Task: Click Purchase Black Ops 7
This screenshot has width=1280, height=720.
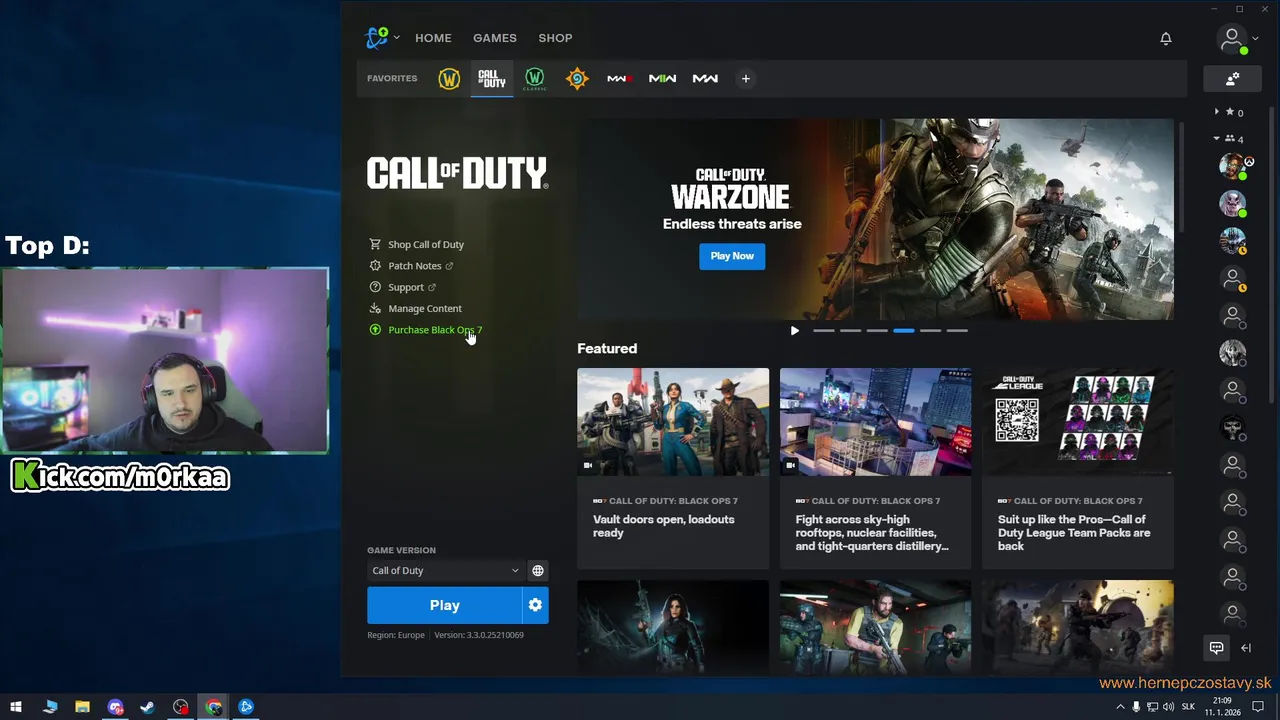Action: [x=435, y=330]
